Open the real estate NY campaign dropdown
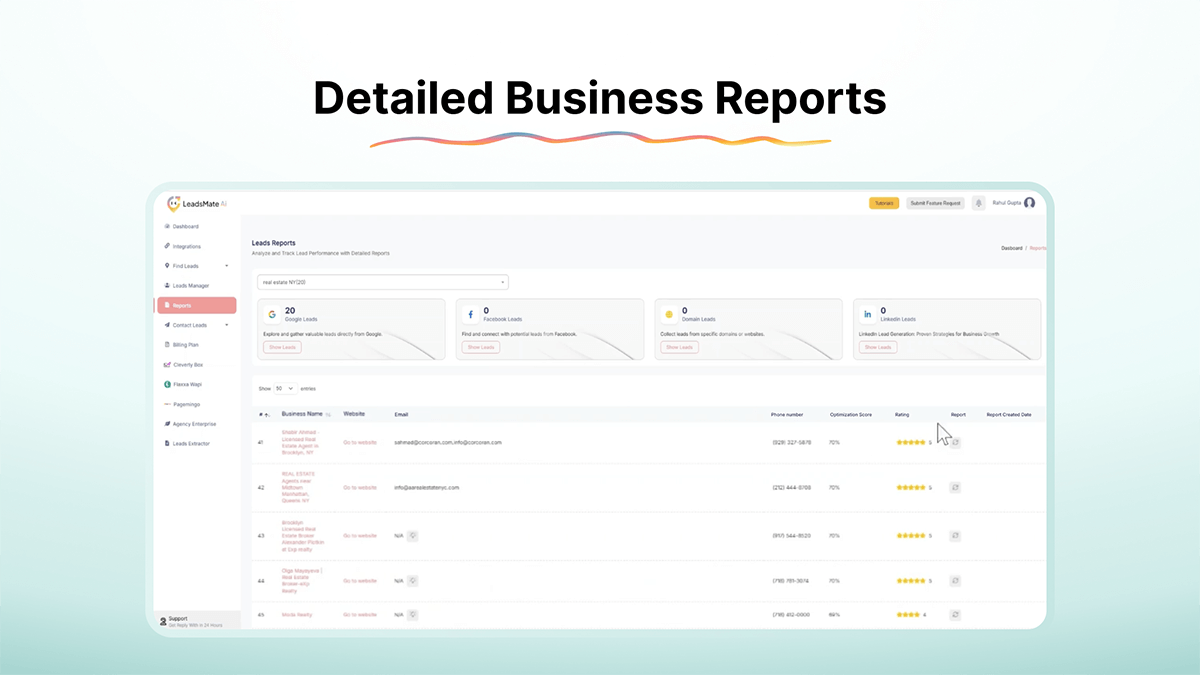This screenshot has height=675, width=1200. (382, 282)
